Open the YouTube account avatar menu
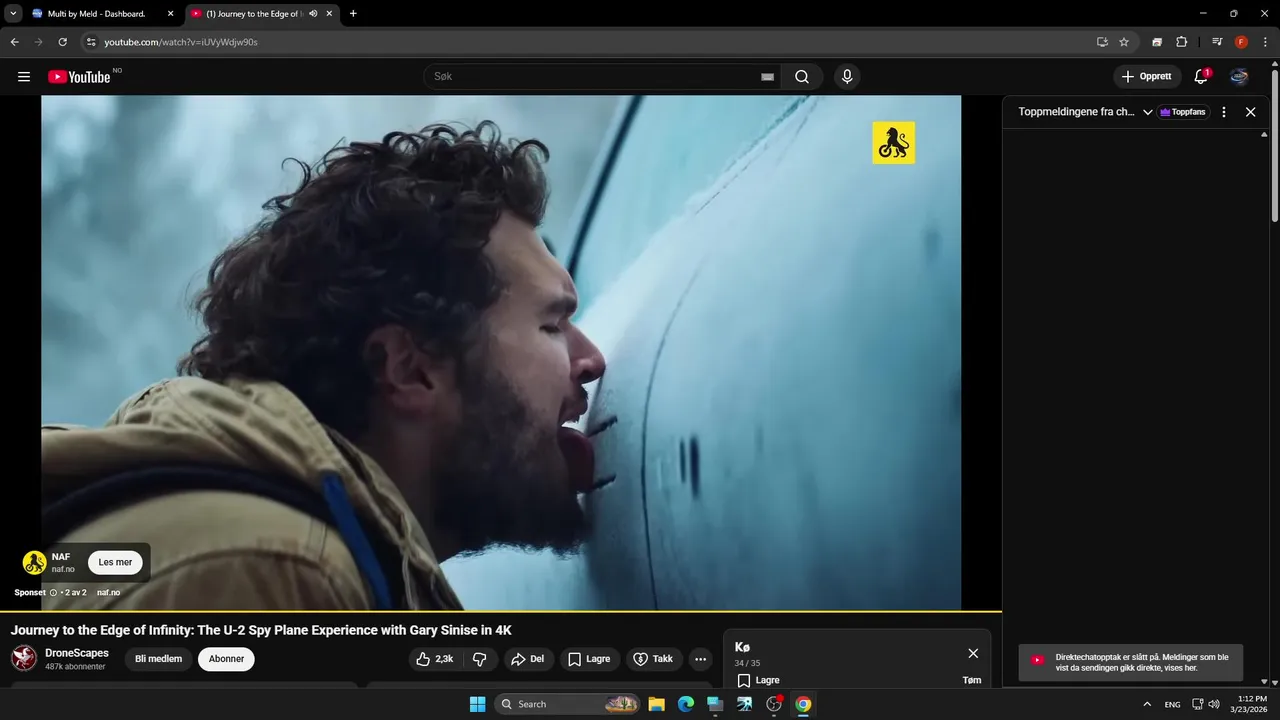This screenshot has width=1280, height=720. coord(1239,77)
